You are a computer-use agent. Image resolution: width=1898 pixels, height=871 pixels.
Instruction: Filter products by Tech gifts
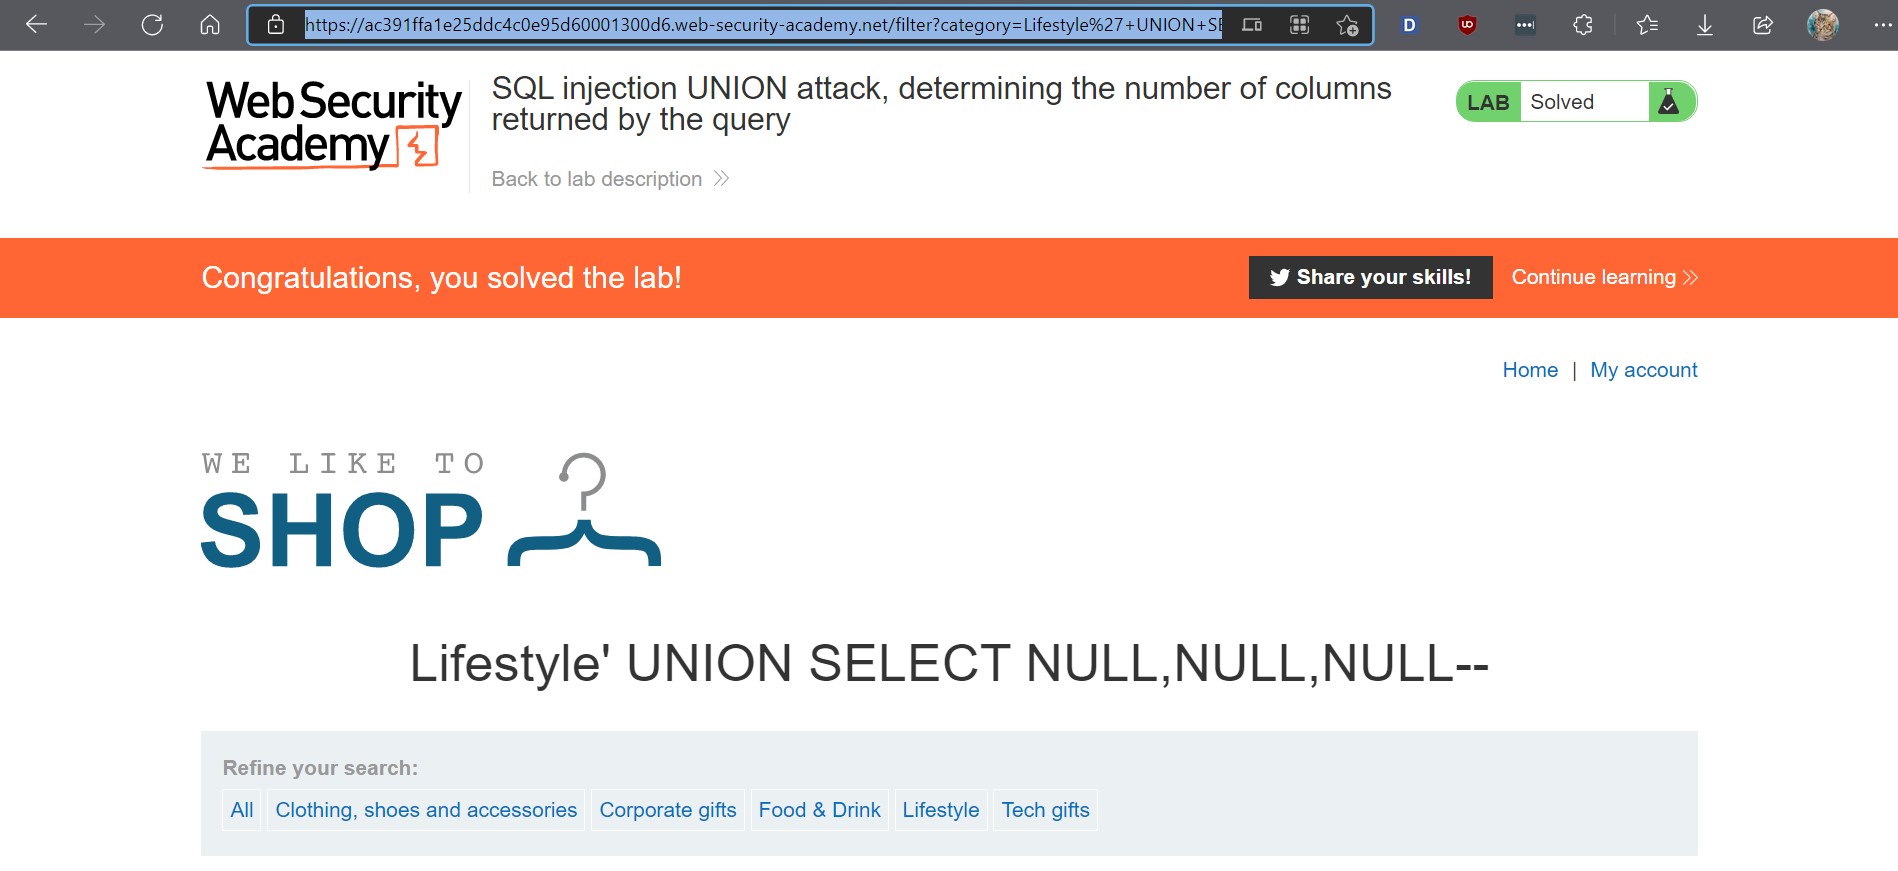point(1045,810)
